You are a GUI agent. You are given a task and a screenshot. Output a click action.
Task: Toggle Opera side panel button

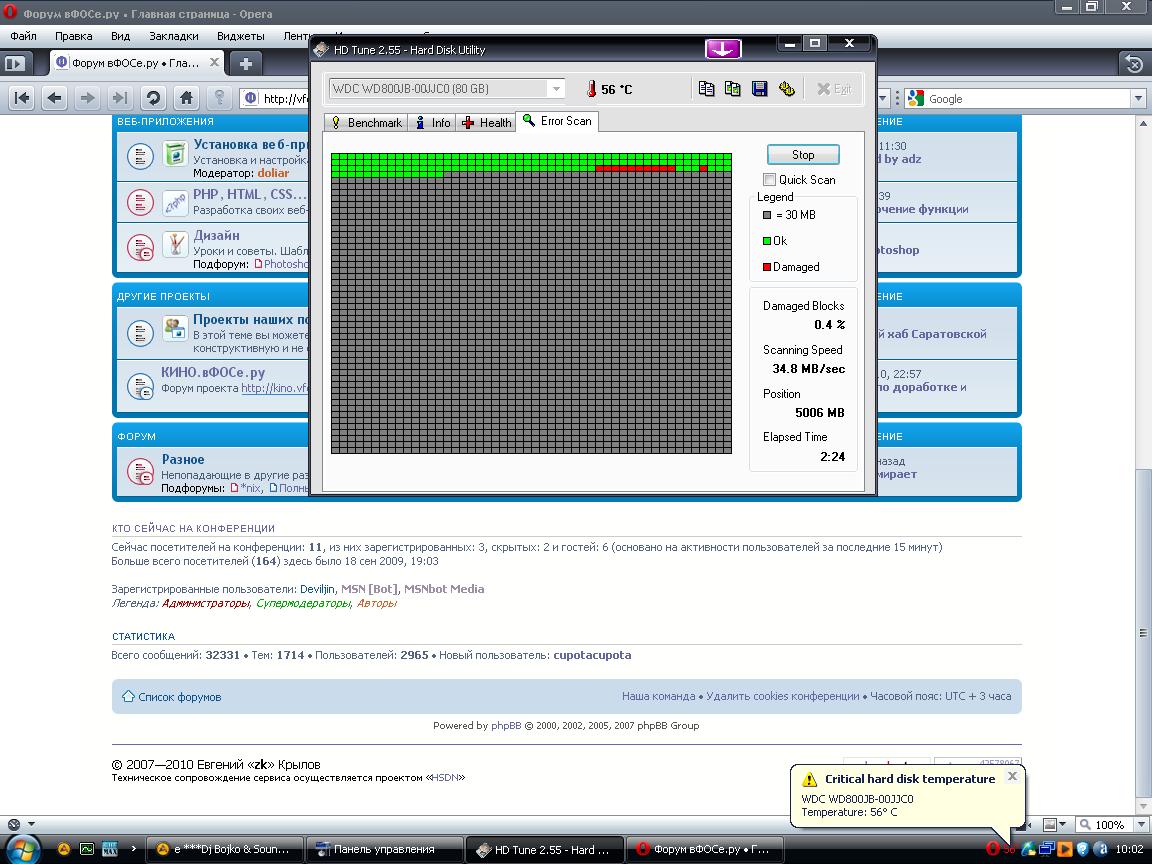pyautogui.click(x=14, y=63)
